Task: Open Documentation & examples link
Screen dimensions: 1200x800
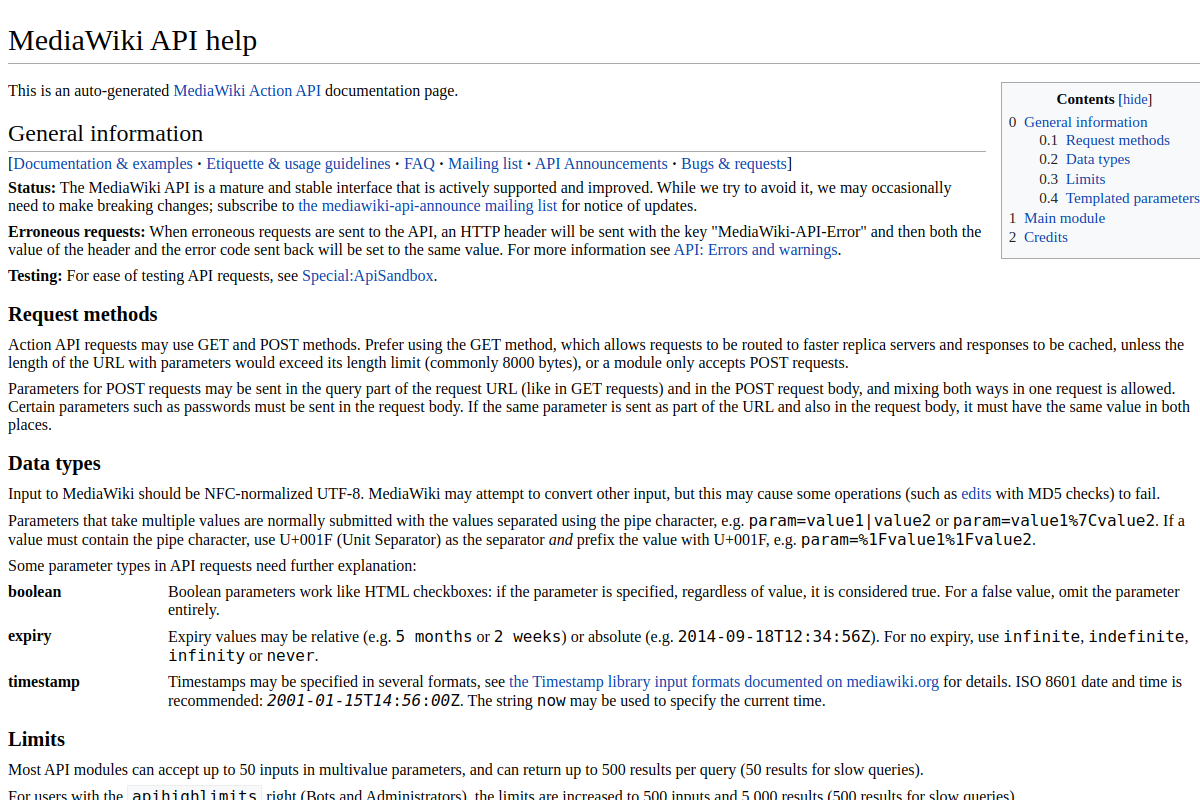Action: click(x=103, y=163)
